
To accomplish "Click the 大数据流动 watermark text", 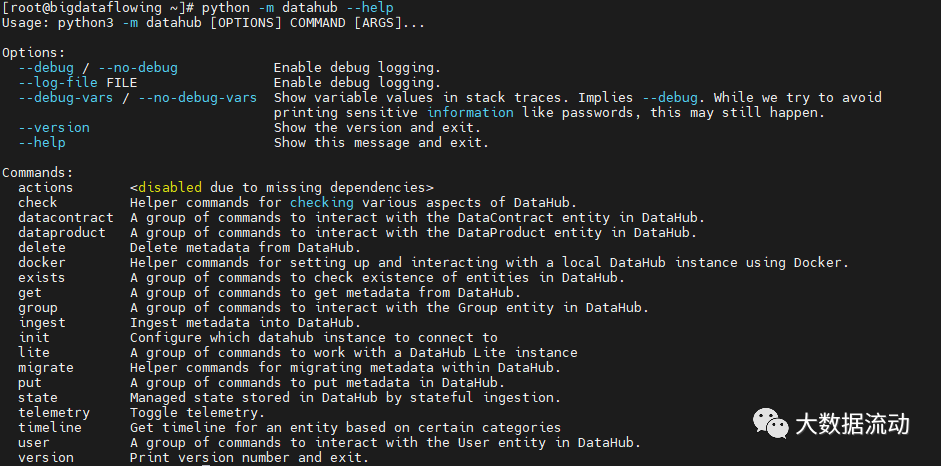I will pos(853,424).
